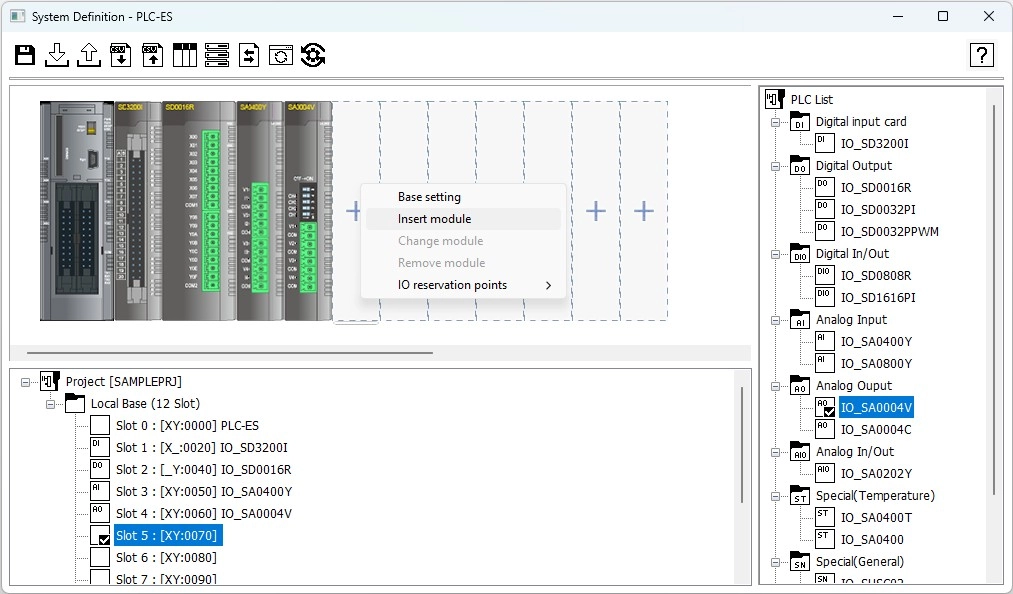The width and height of the screenshot is (1013, 594).
Task: Click the SD0016R module image in rack
Action: pos(199,211)
